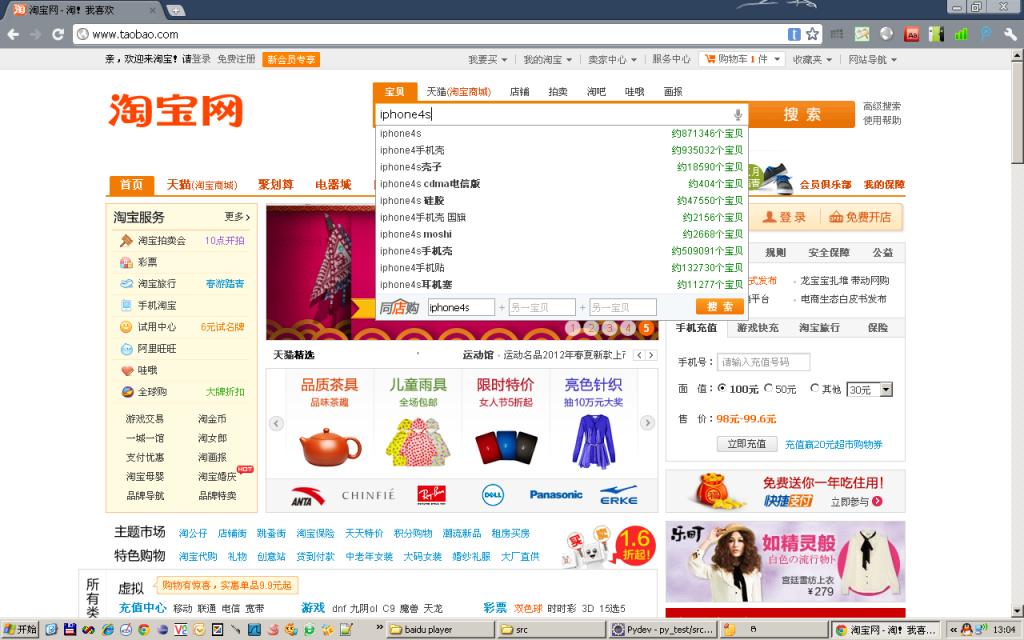The image size is (1024, 640).
Task: Expand the 我要买 menu
Action: click(487, 59)
